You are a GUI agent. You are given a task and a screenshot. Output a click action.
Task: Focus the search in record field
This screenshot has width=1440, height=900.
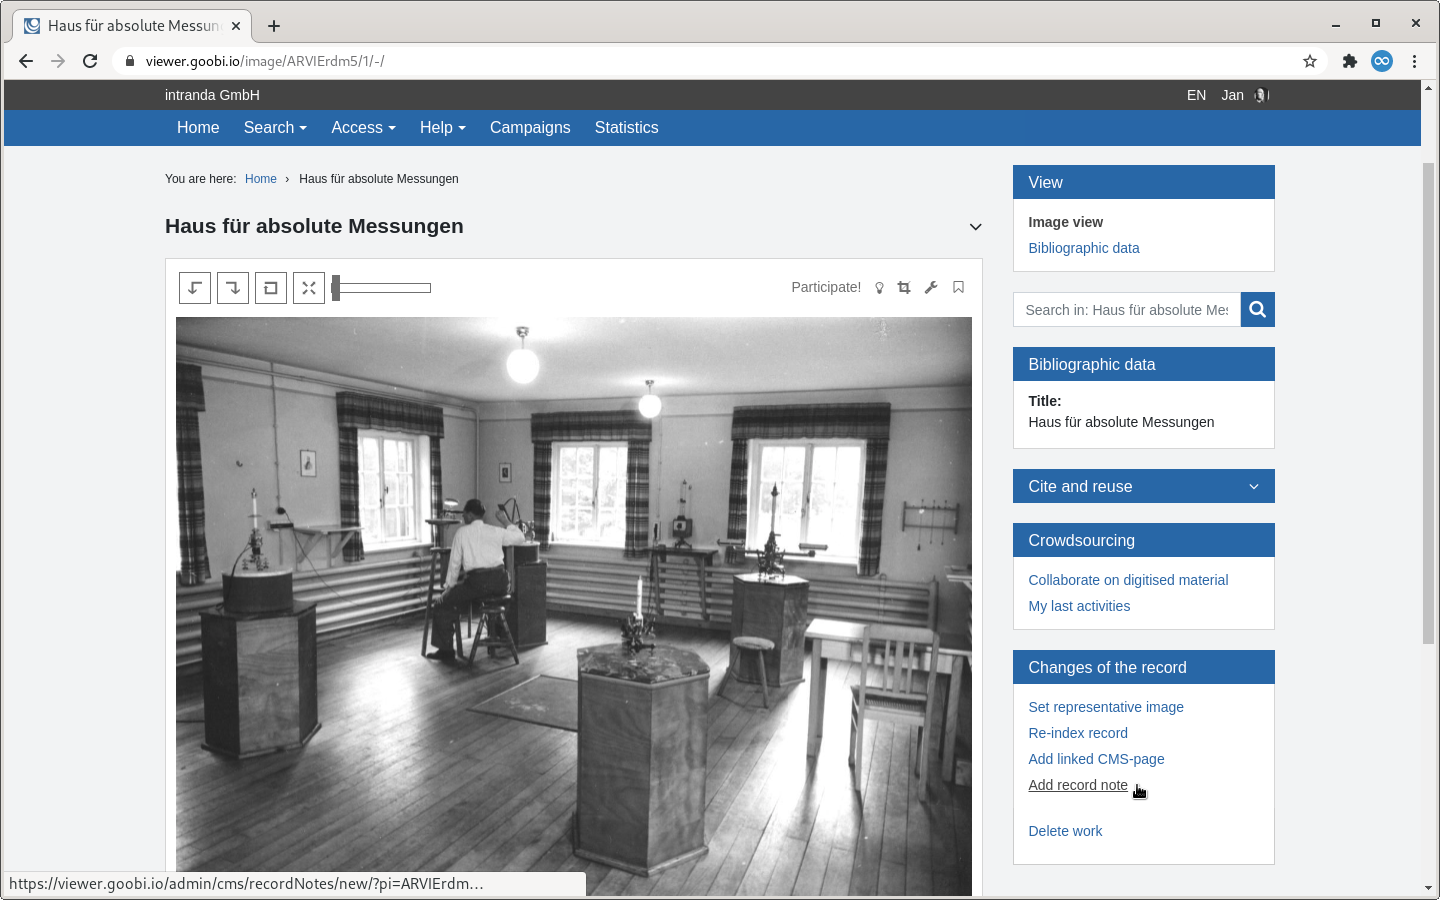[1127, 310]
